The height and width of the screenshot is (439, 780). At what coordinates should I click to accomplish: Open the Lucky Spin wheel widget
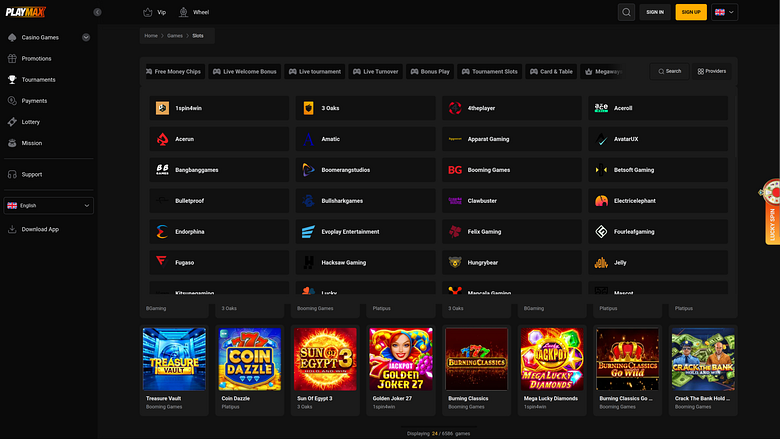(x=772, y=211)
